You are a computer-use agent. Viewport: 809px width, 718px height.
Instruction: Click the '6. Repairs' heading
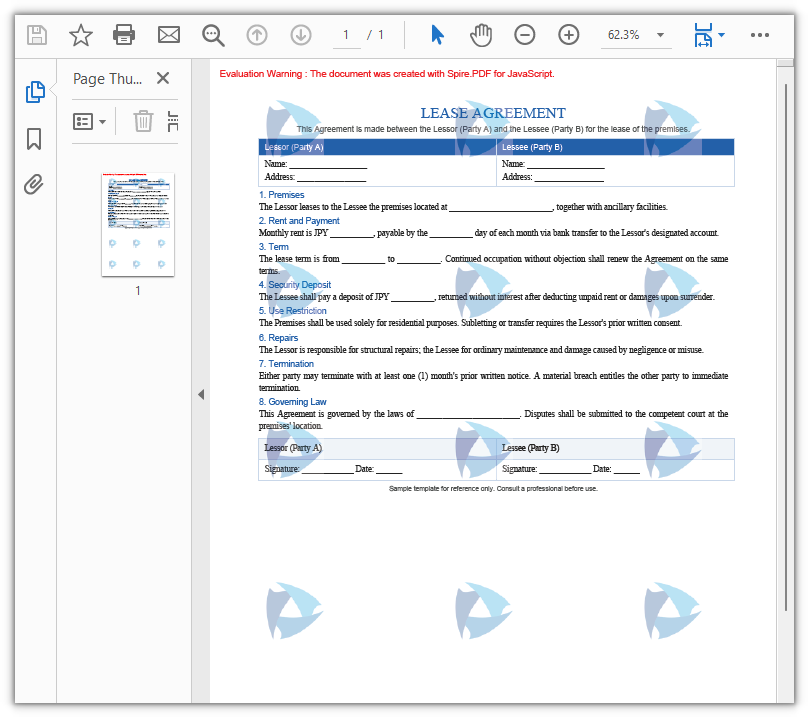click(x=278, y=338)
